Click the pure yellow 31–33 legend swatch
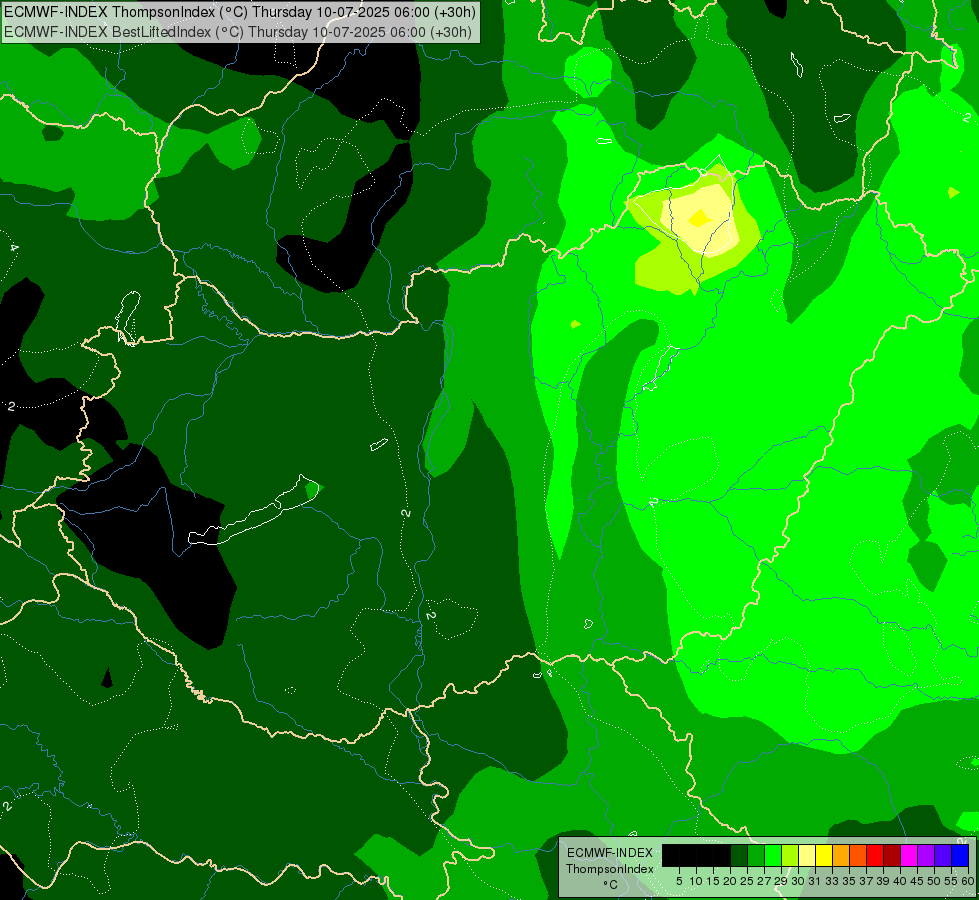Viewport: 979px width, 900px height. [824, 855]
